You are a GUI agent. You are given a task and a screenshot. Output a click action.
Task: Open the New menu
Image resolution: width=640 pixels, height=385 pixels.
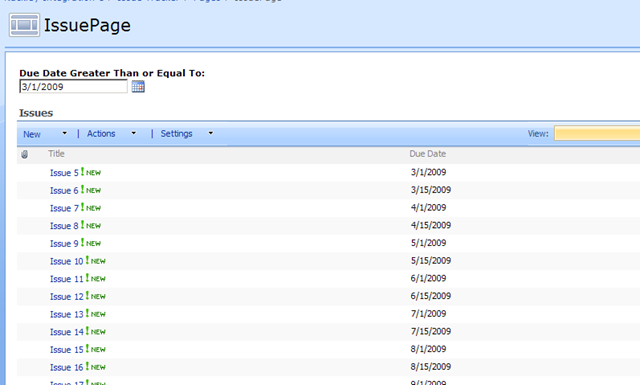click(32, 134)
